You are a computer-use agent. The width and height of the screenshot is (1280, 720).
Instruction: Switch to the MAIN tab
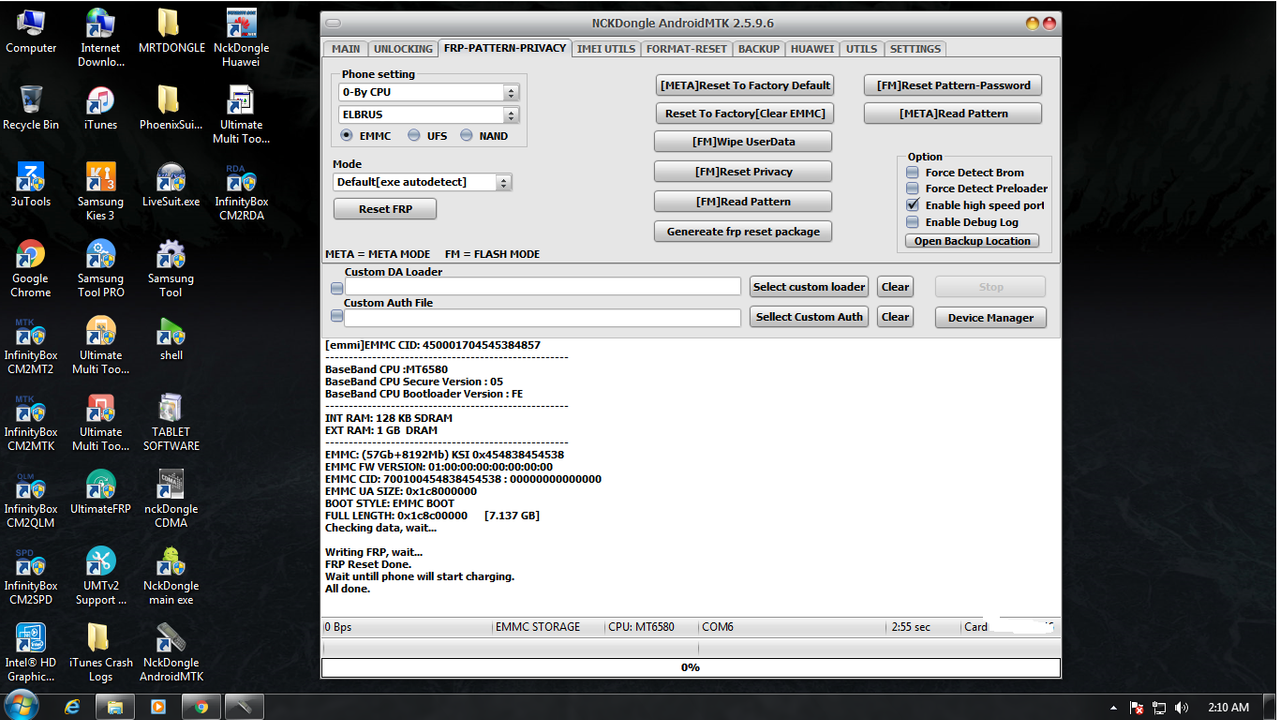[346, 48]
